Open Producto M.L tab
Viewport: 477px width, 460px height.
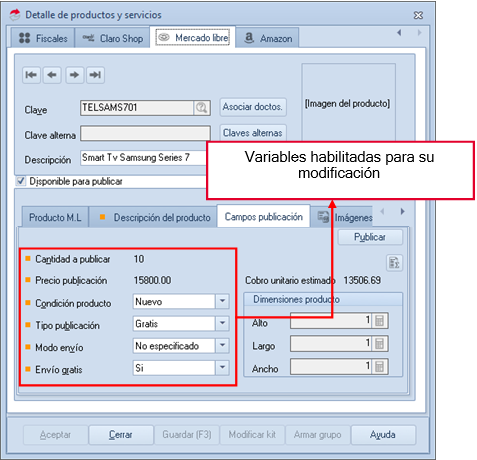tap(55, 217)
